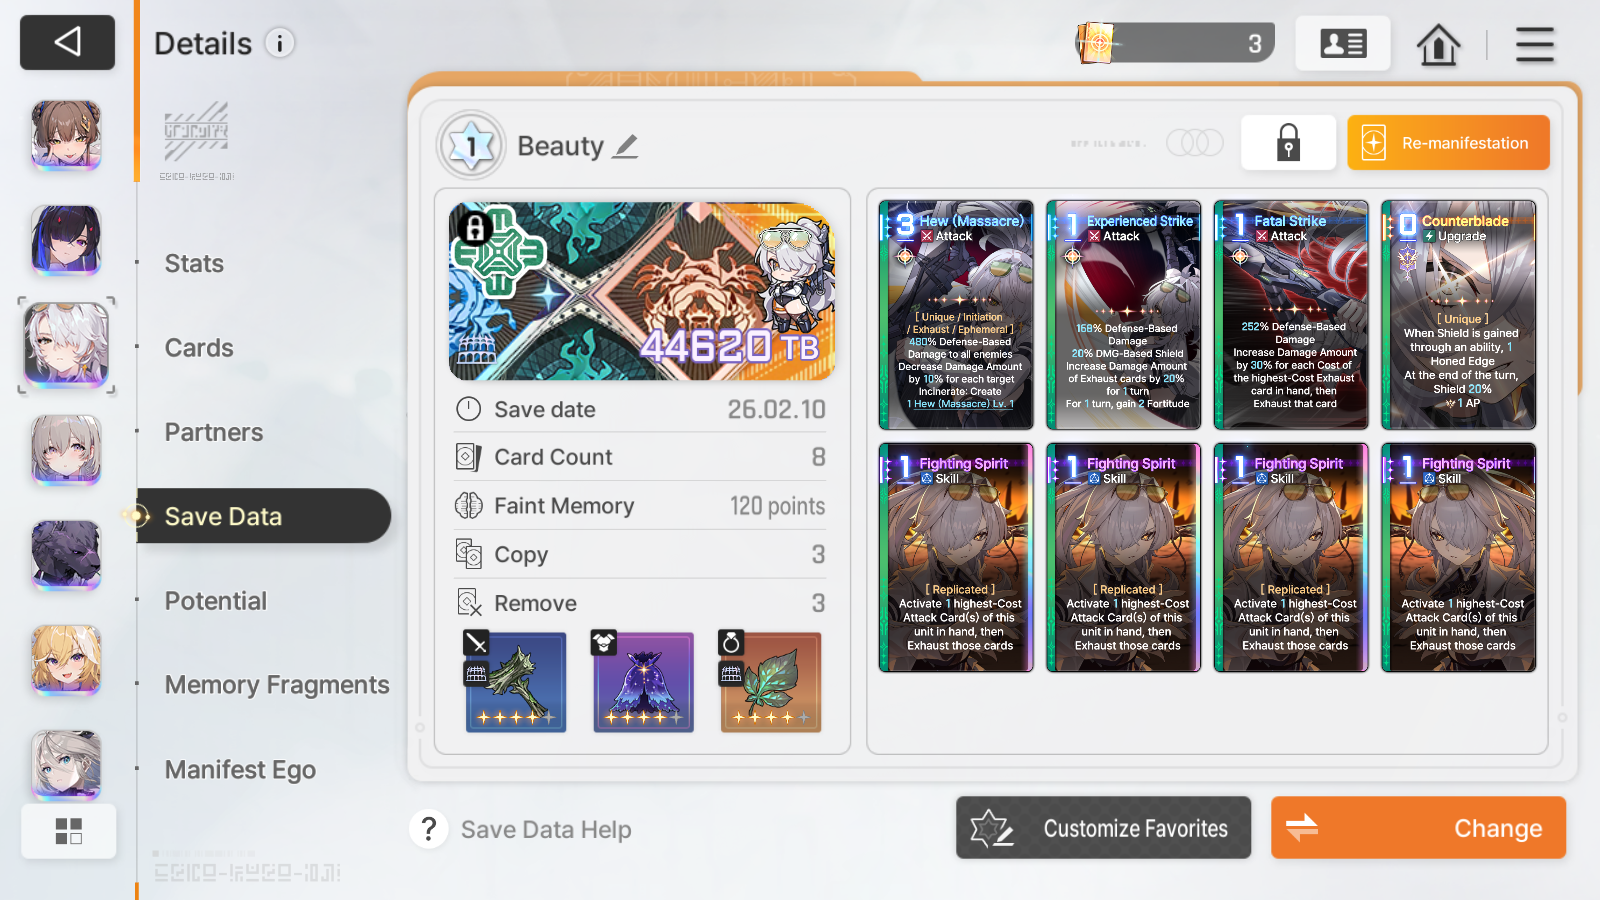Open the Manifest Ego section
This screenshot has width=1600, height=900.
(x=240, y=770)
